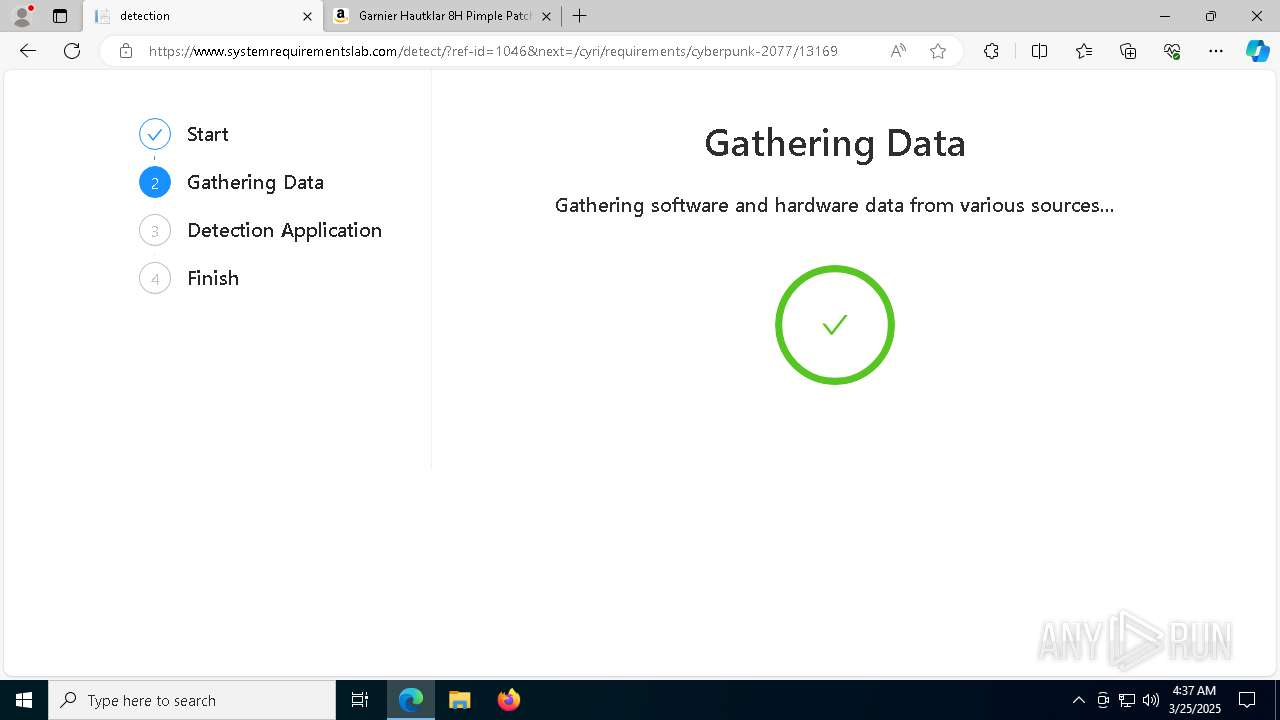Viewport: 1280px width, 720px height.
Task: Restore down the Edge window
Action: [x=1211, y=16]
